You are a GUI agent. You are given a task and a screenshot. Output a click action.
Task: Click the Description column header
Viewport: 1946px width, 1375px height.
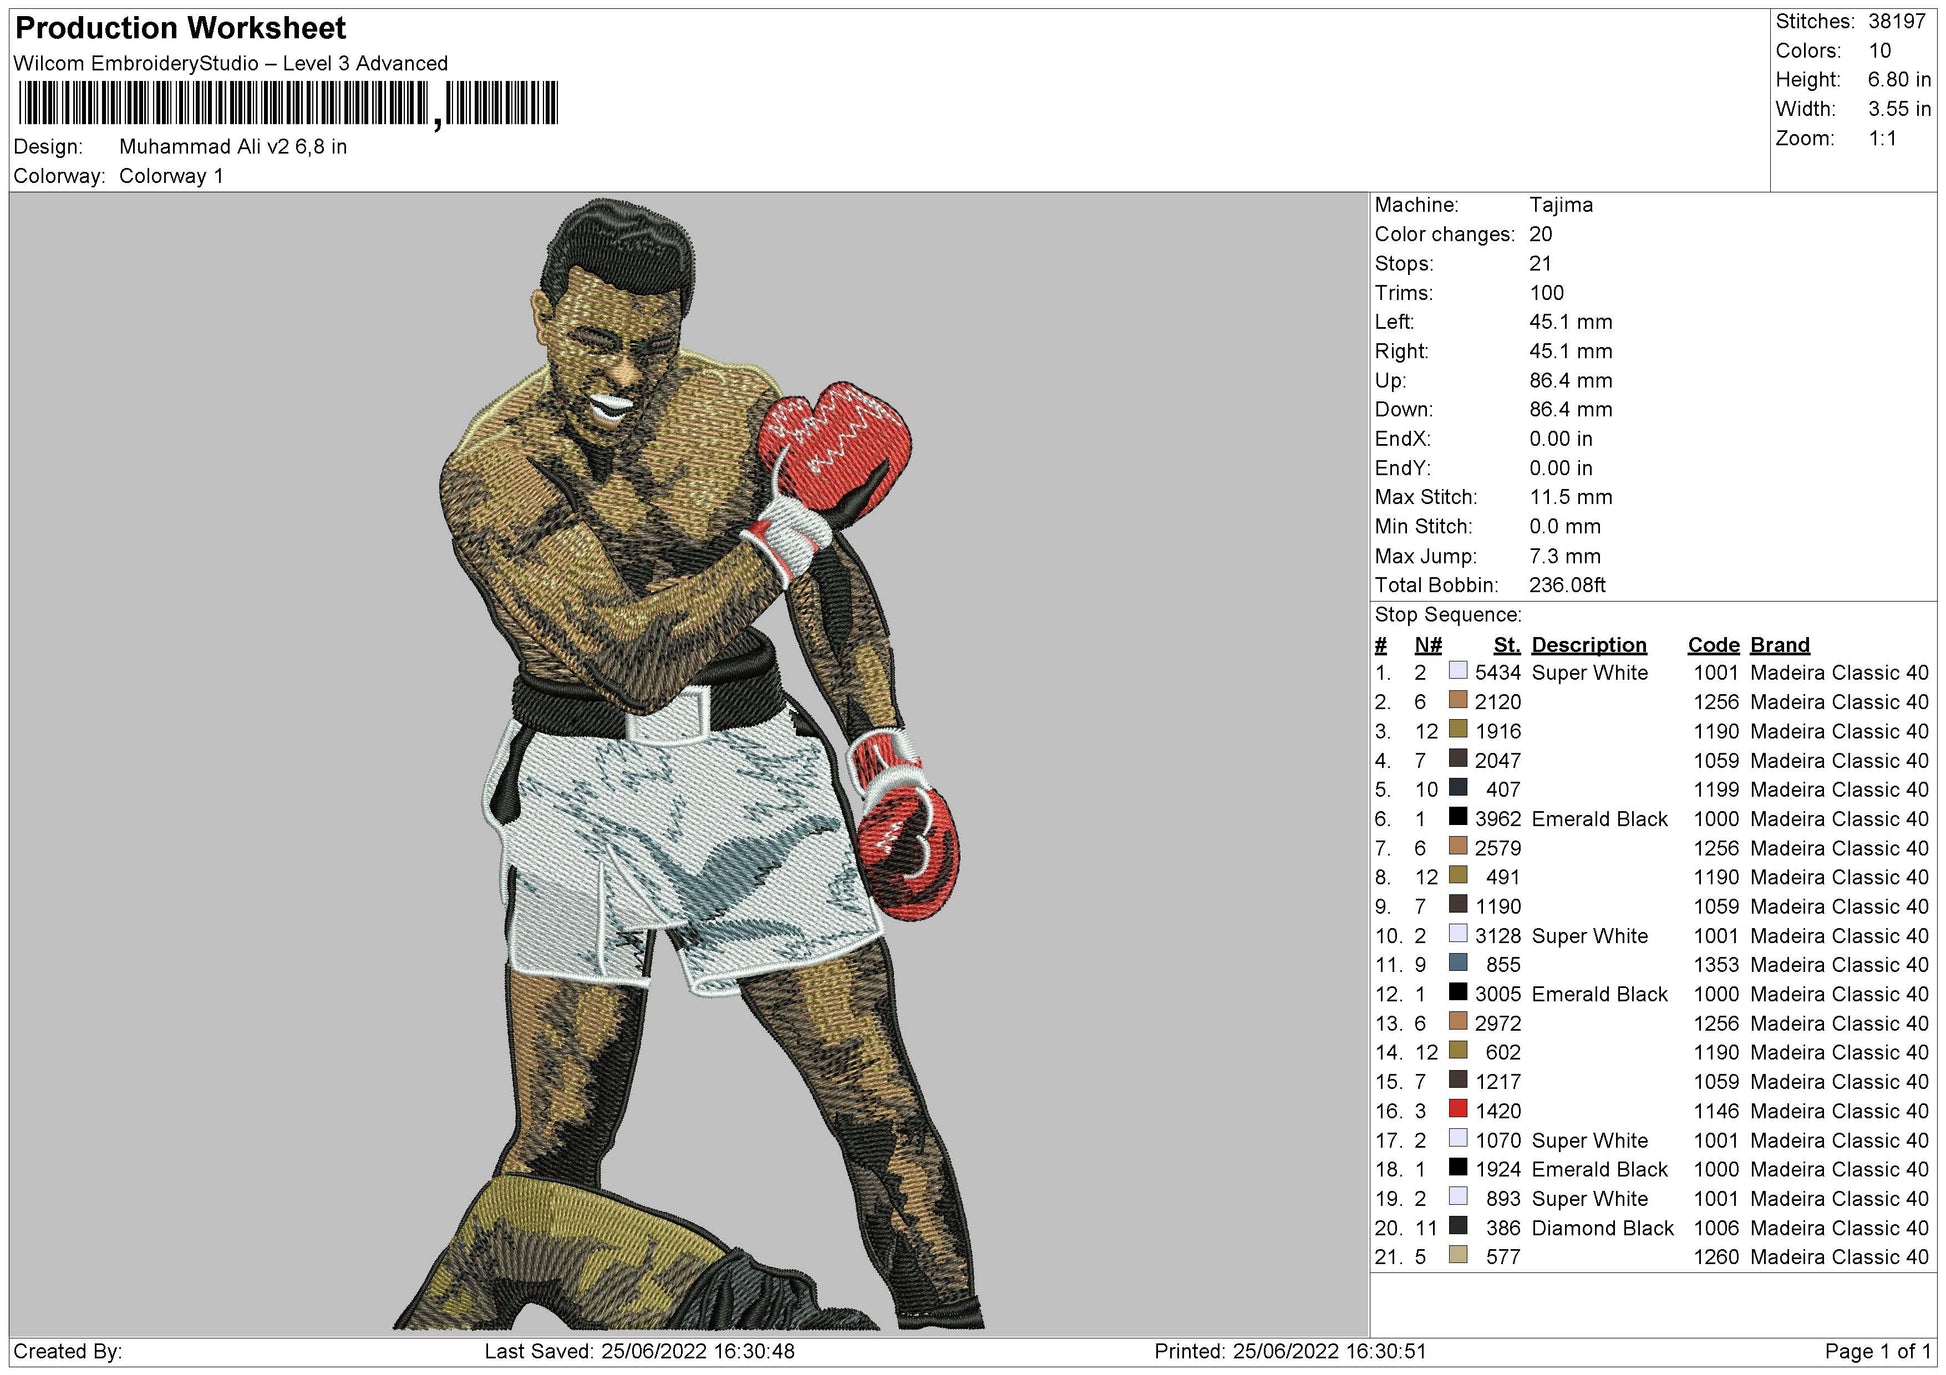coord(1588,645)
